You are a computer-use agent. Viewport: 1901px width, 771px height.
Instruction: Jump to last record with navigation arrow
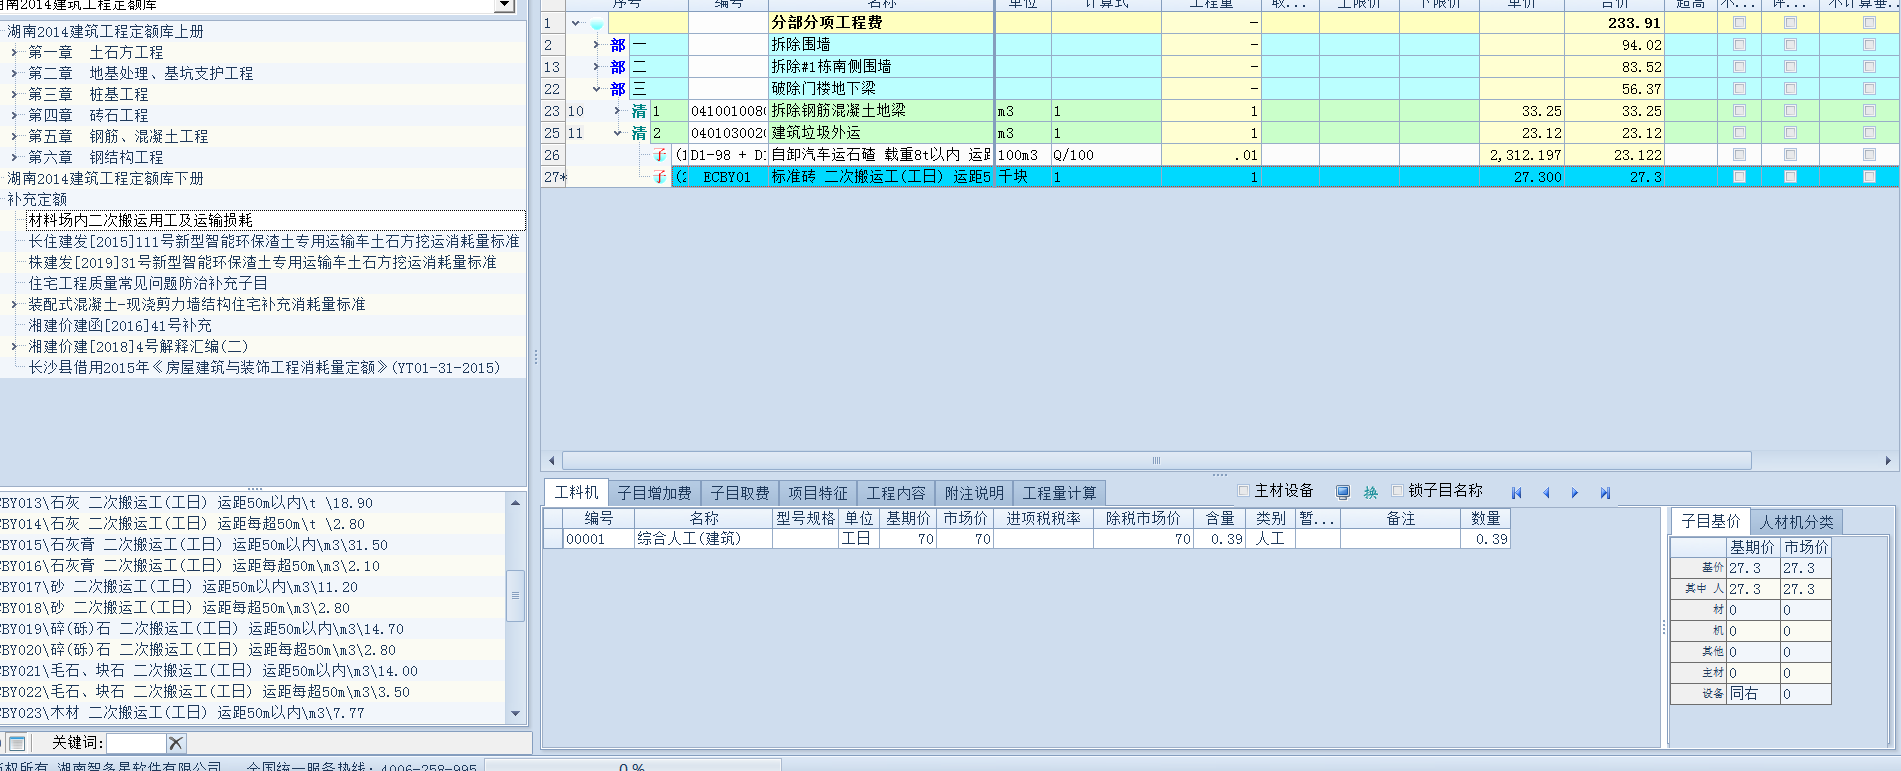tap(1605, 493)
